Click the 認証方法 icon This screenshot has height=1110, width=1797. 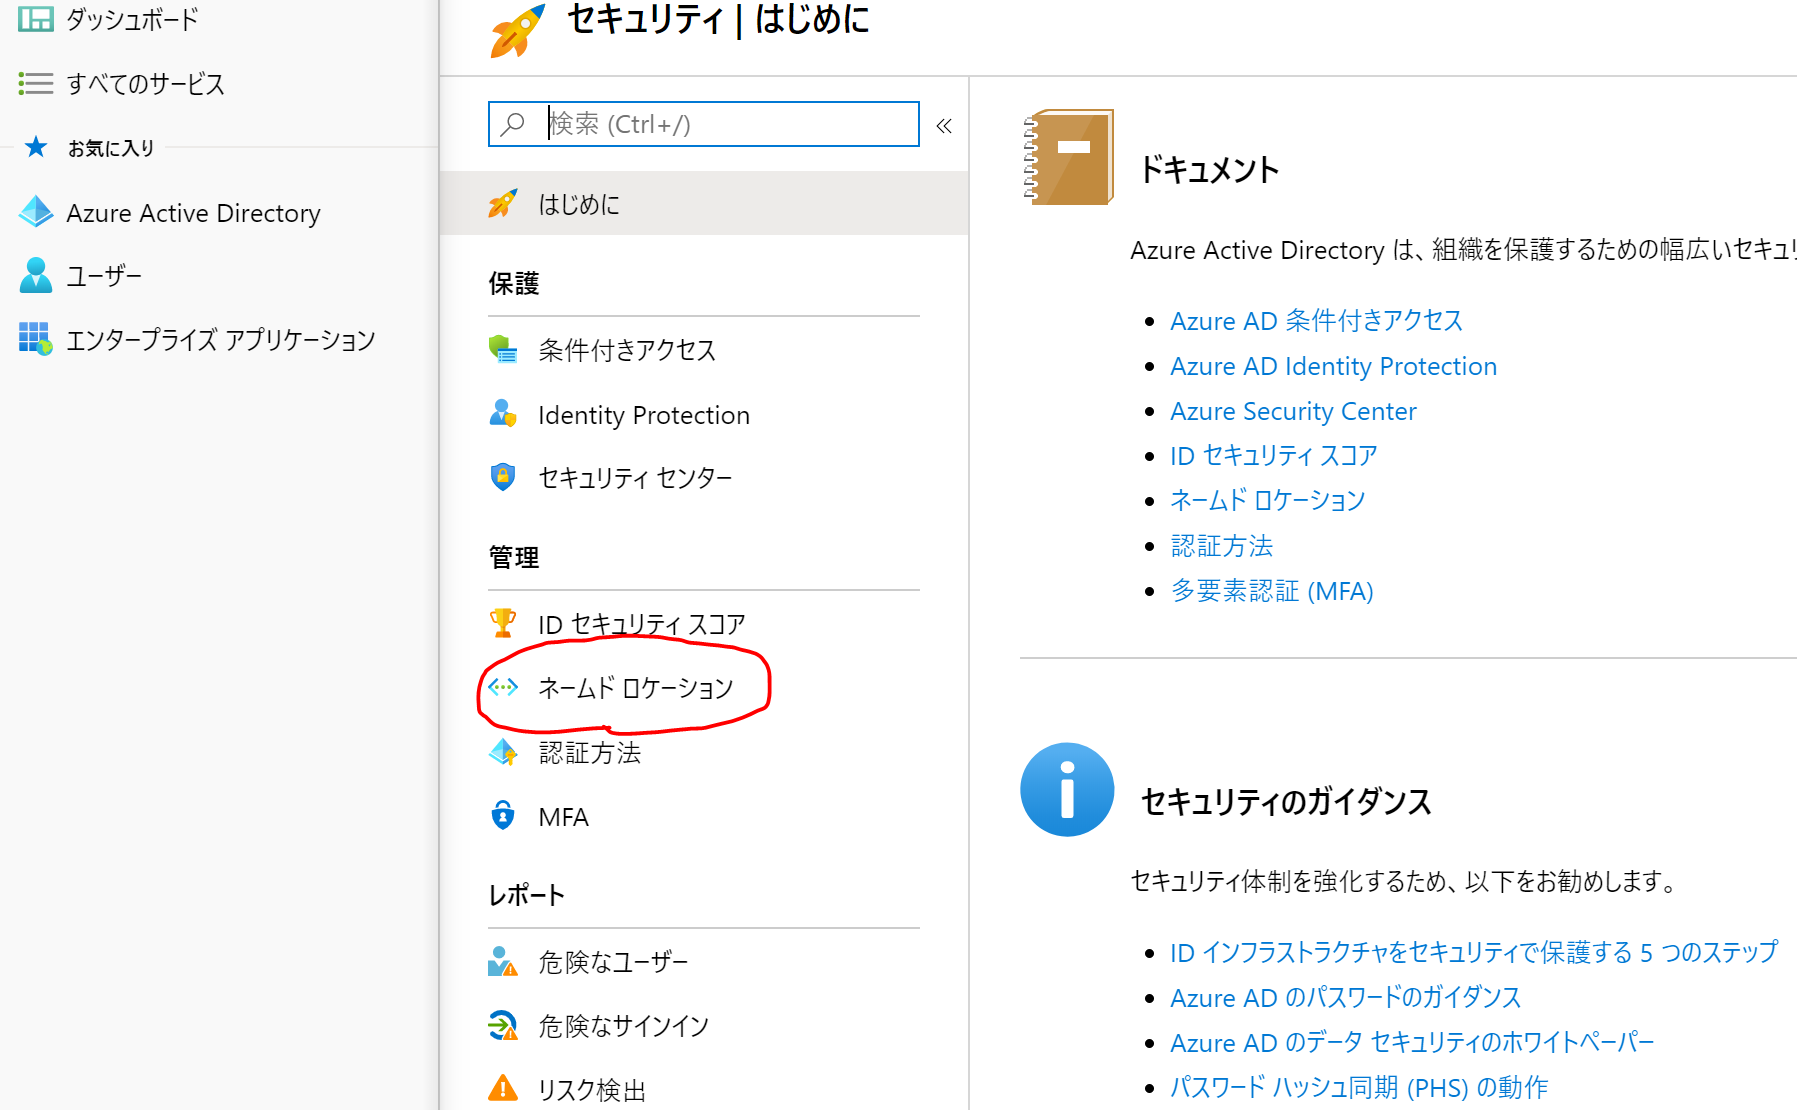[x=503, y=752]
